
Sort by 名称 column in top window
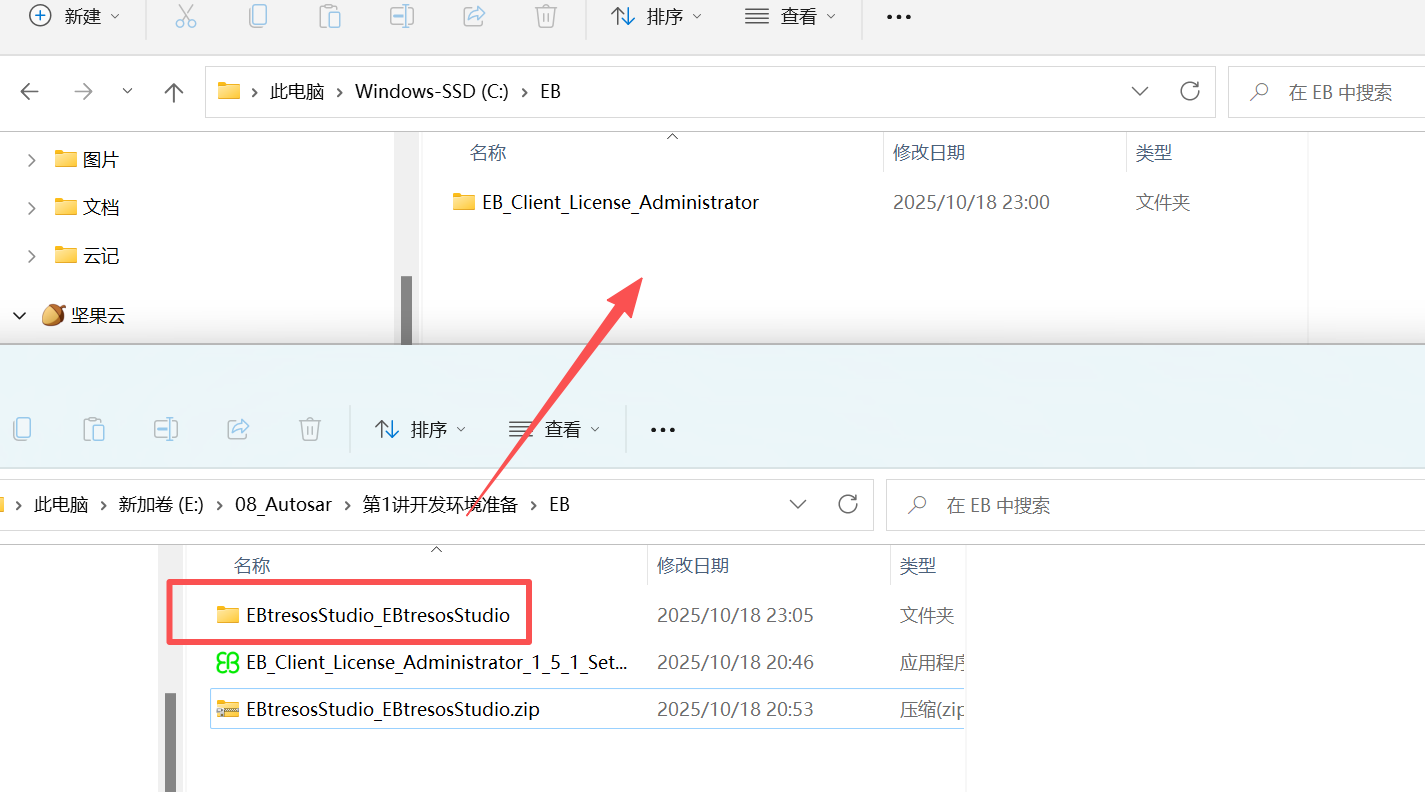(x=488, y=153)
